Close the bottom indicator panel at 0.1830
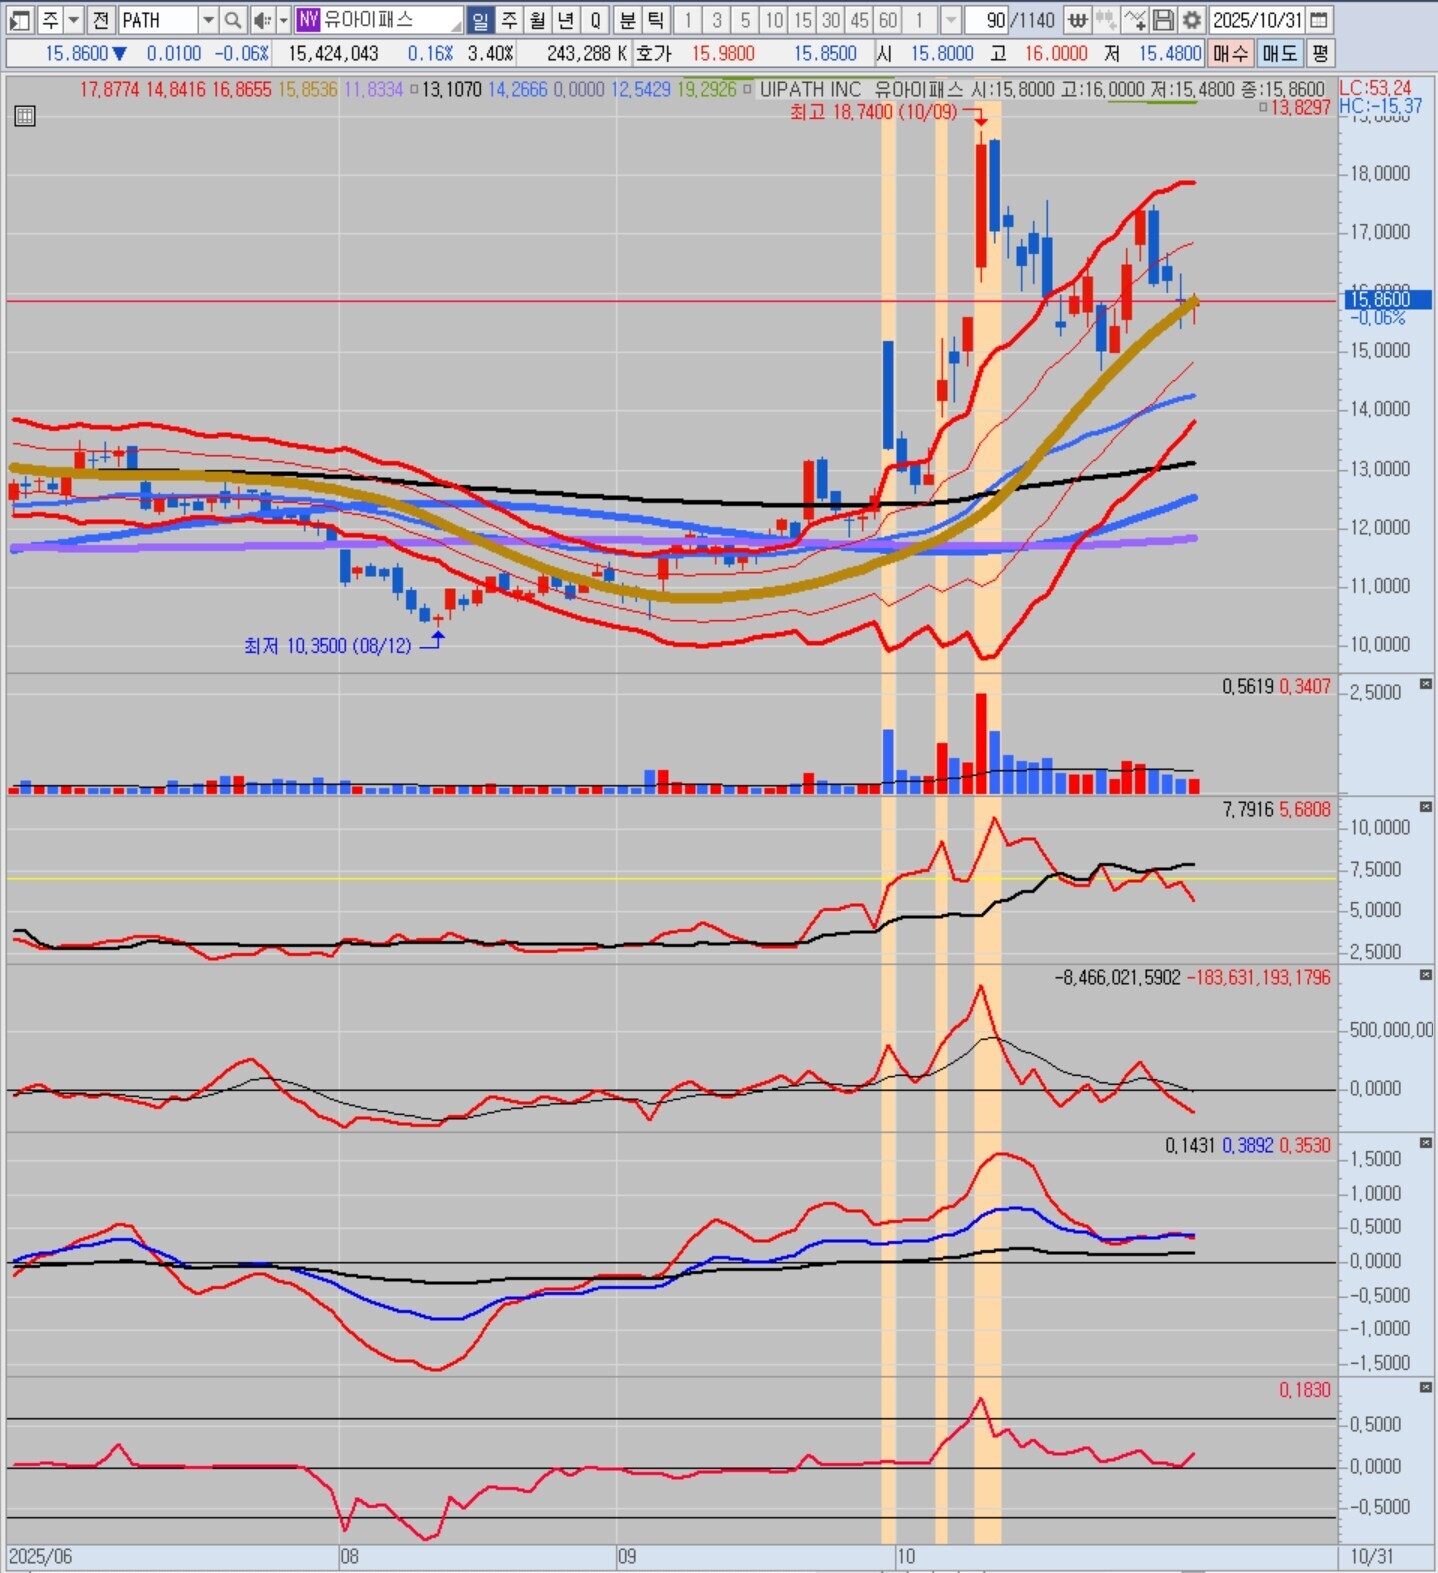 pos(1426,1387)
